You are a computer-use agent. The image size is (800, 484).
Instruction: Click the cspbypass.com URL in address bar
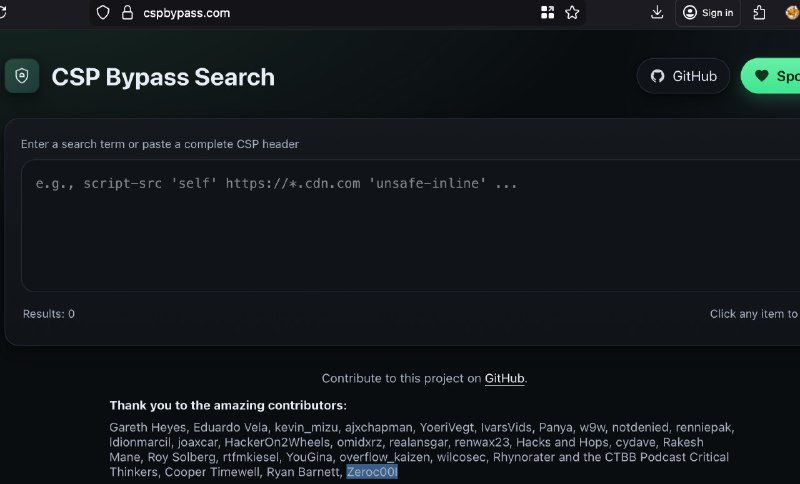click(x=185, y=13)
